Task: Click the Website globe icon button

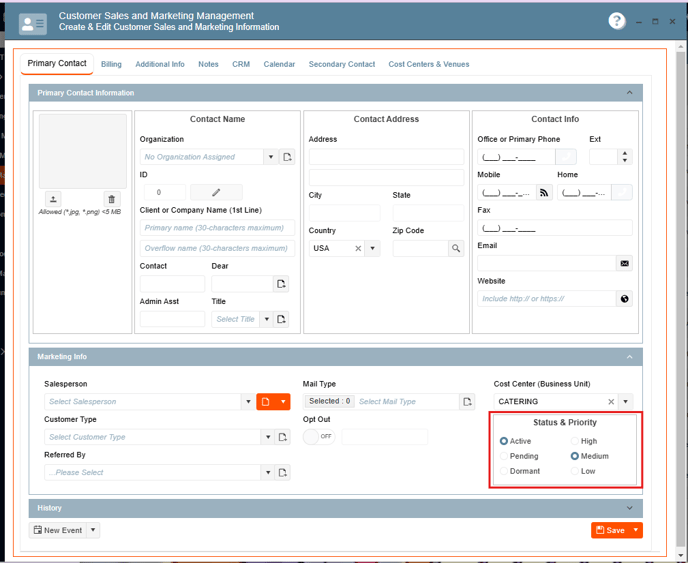Action: coord(624,299)
